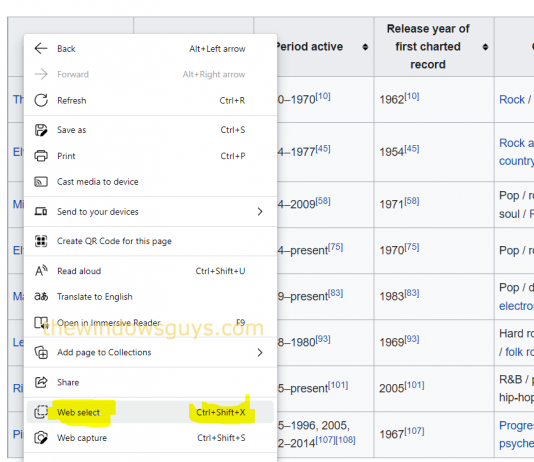The height and width of the screenshot is (462, 534).
Task: Choose Create QR Code for this page
Action: coord(150,241)
